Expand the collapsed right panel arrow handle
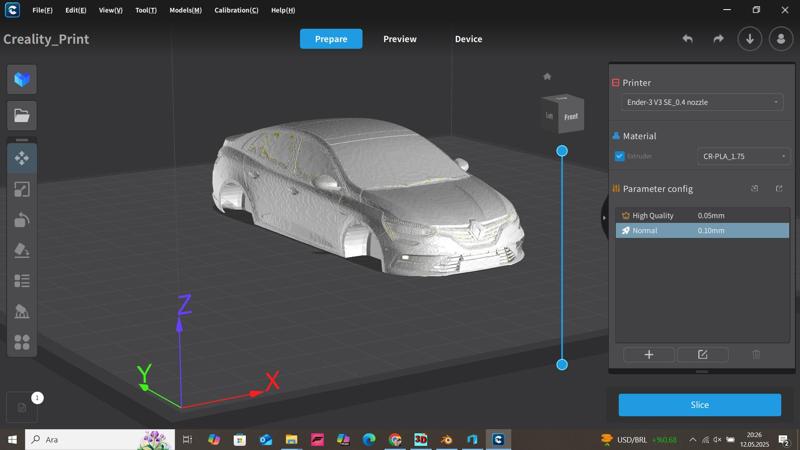The image size is (800, 450). tap(604, 217)
